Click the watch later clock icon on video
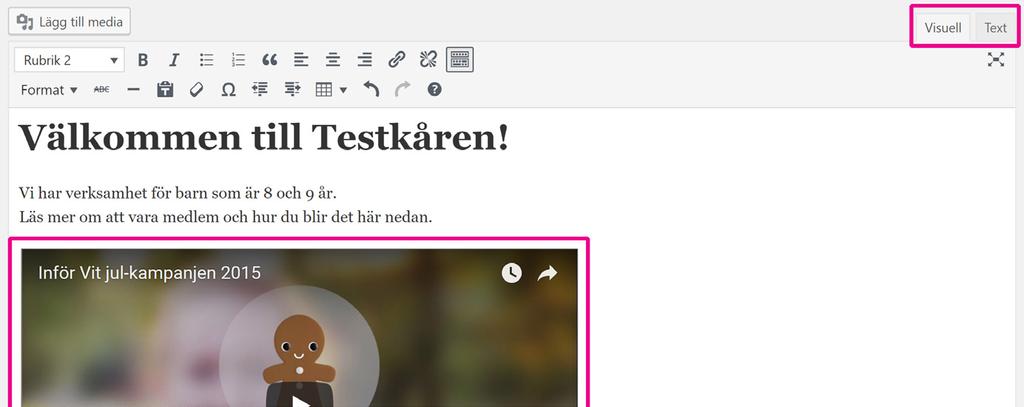Viewport: 1024px width, 407px height. point(511,273)
